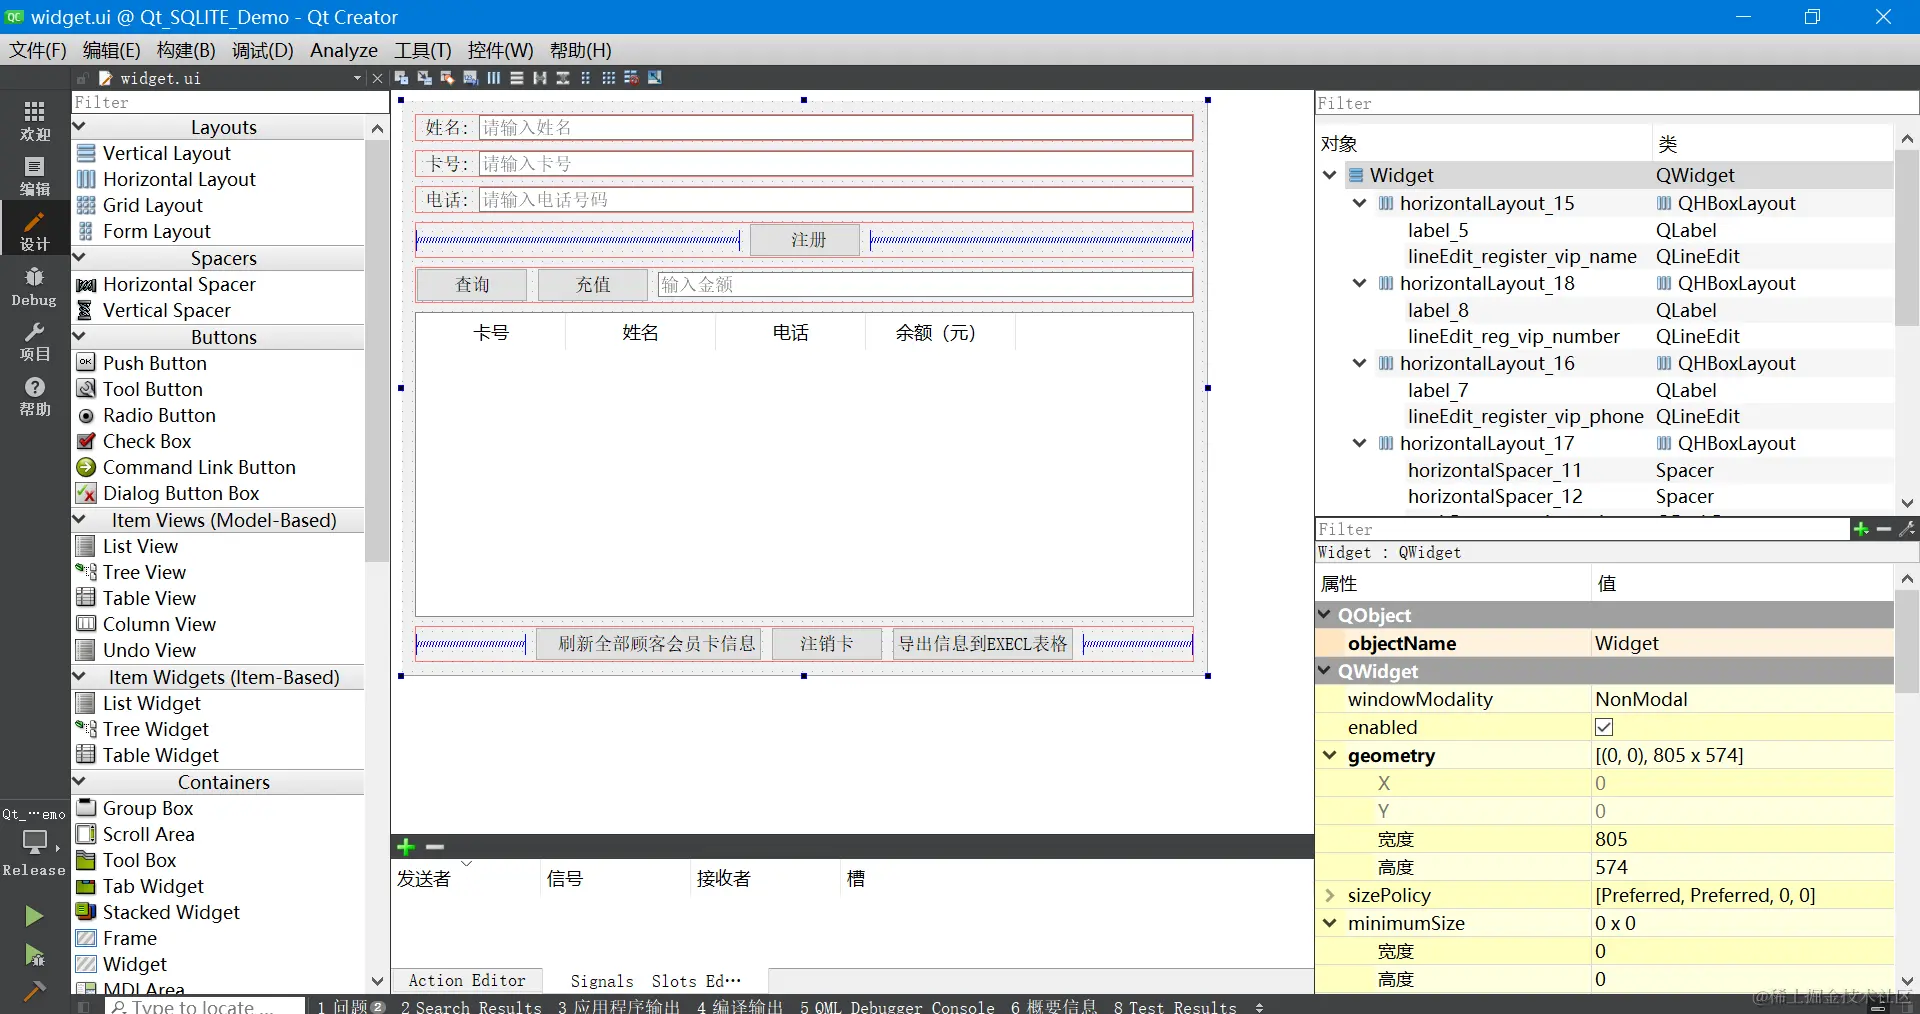Select the Radio Button widget in Buttons section
Screen dimensions: 1920x1014
158,415
